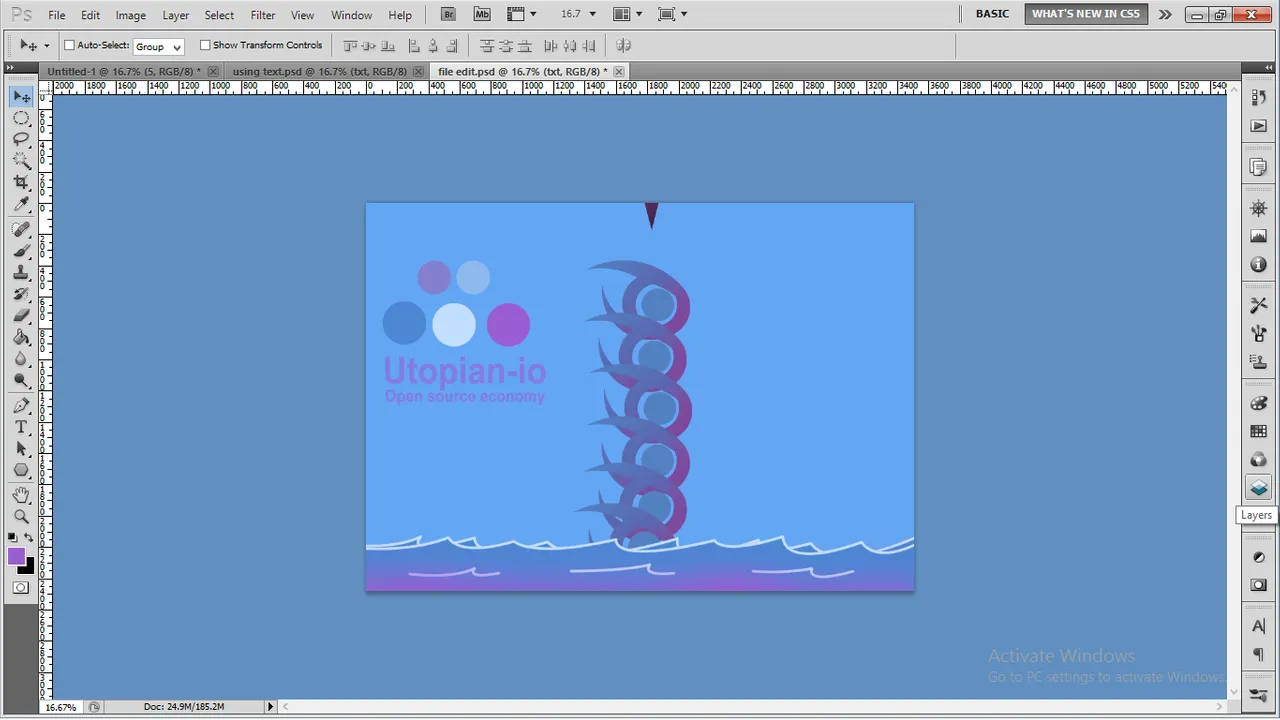Open the Paragraph panel icon
The image size is (1280, 720).
(x=1258, y=654)
